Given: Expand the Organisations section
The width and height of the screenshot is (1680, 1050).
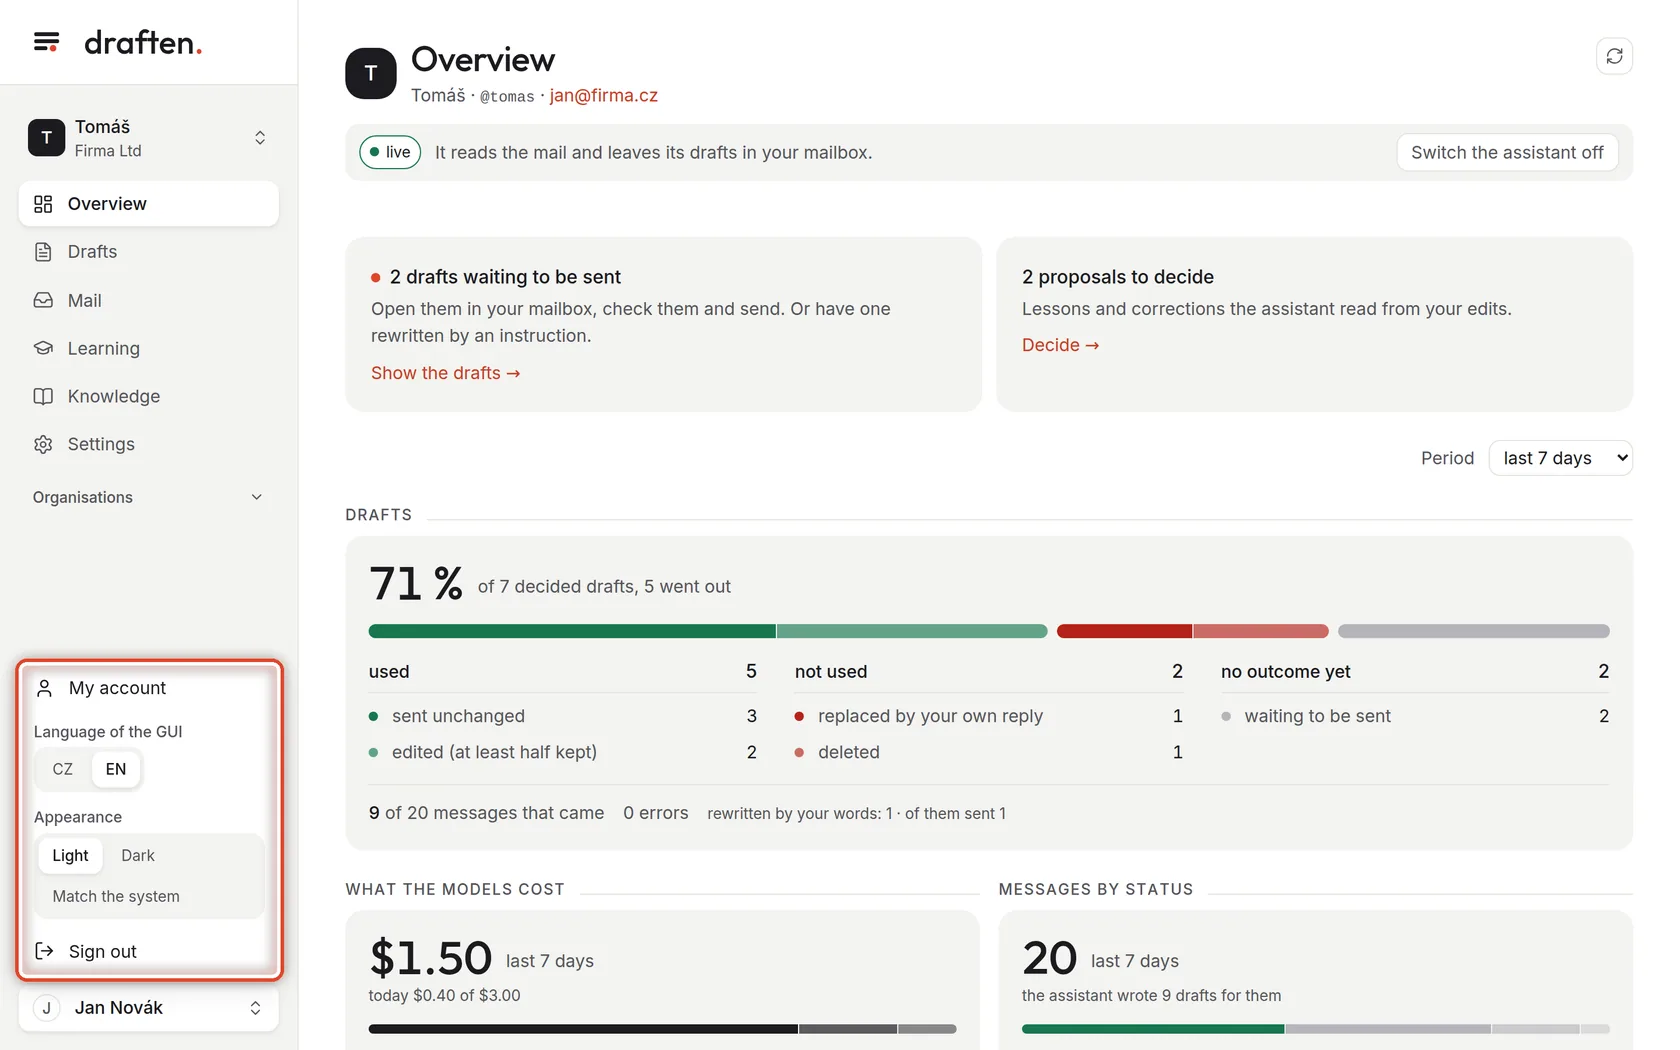Looking at the screenshot, I should click(x=148, y=497).
